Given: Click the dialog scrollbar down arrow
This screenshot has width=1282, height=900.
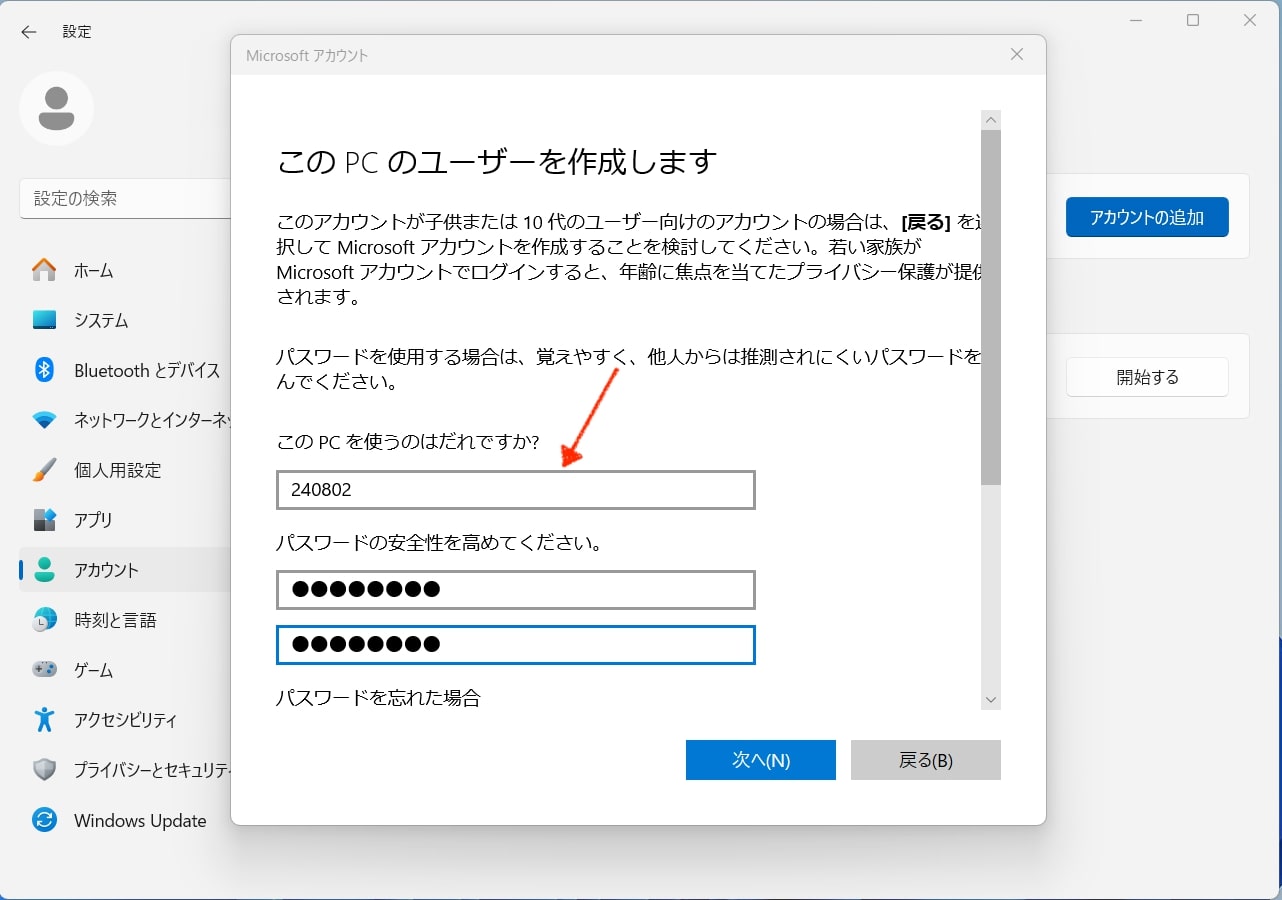Looking at the screenshot, I should [x=991, y=700].
